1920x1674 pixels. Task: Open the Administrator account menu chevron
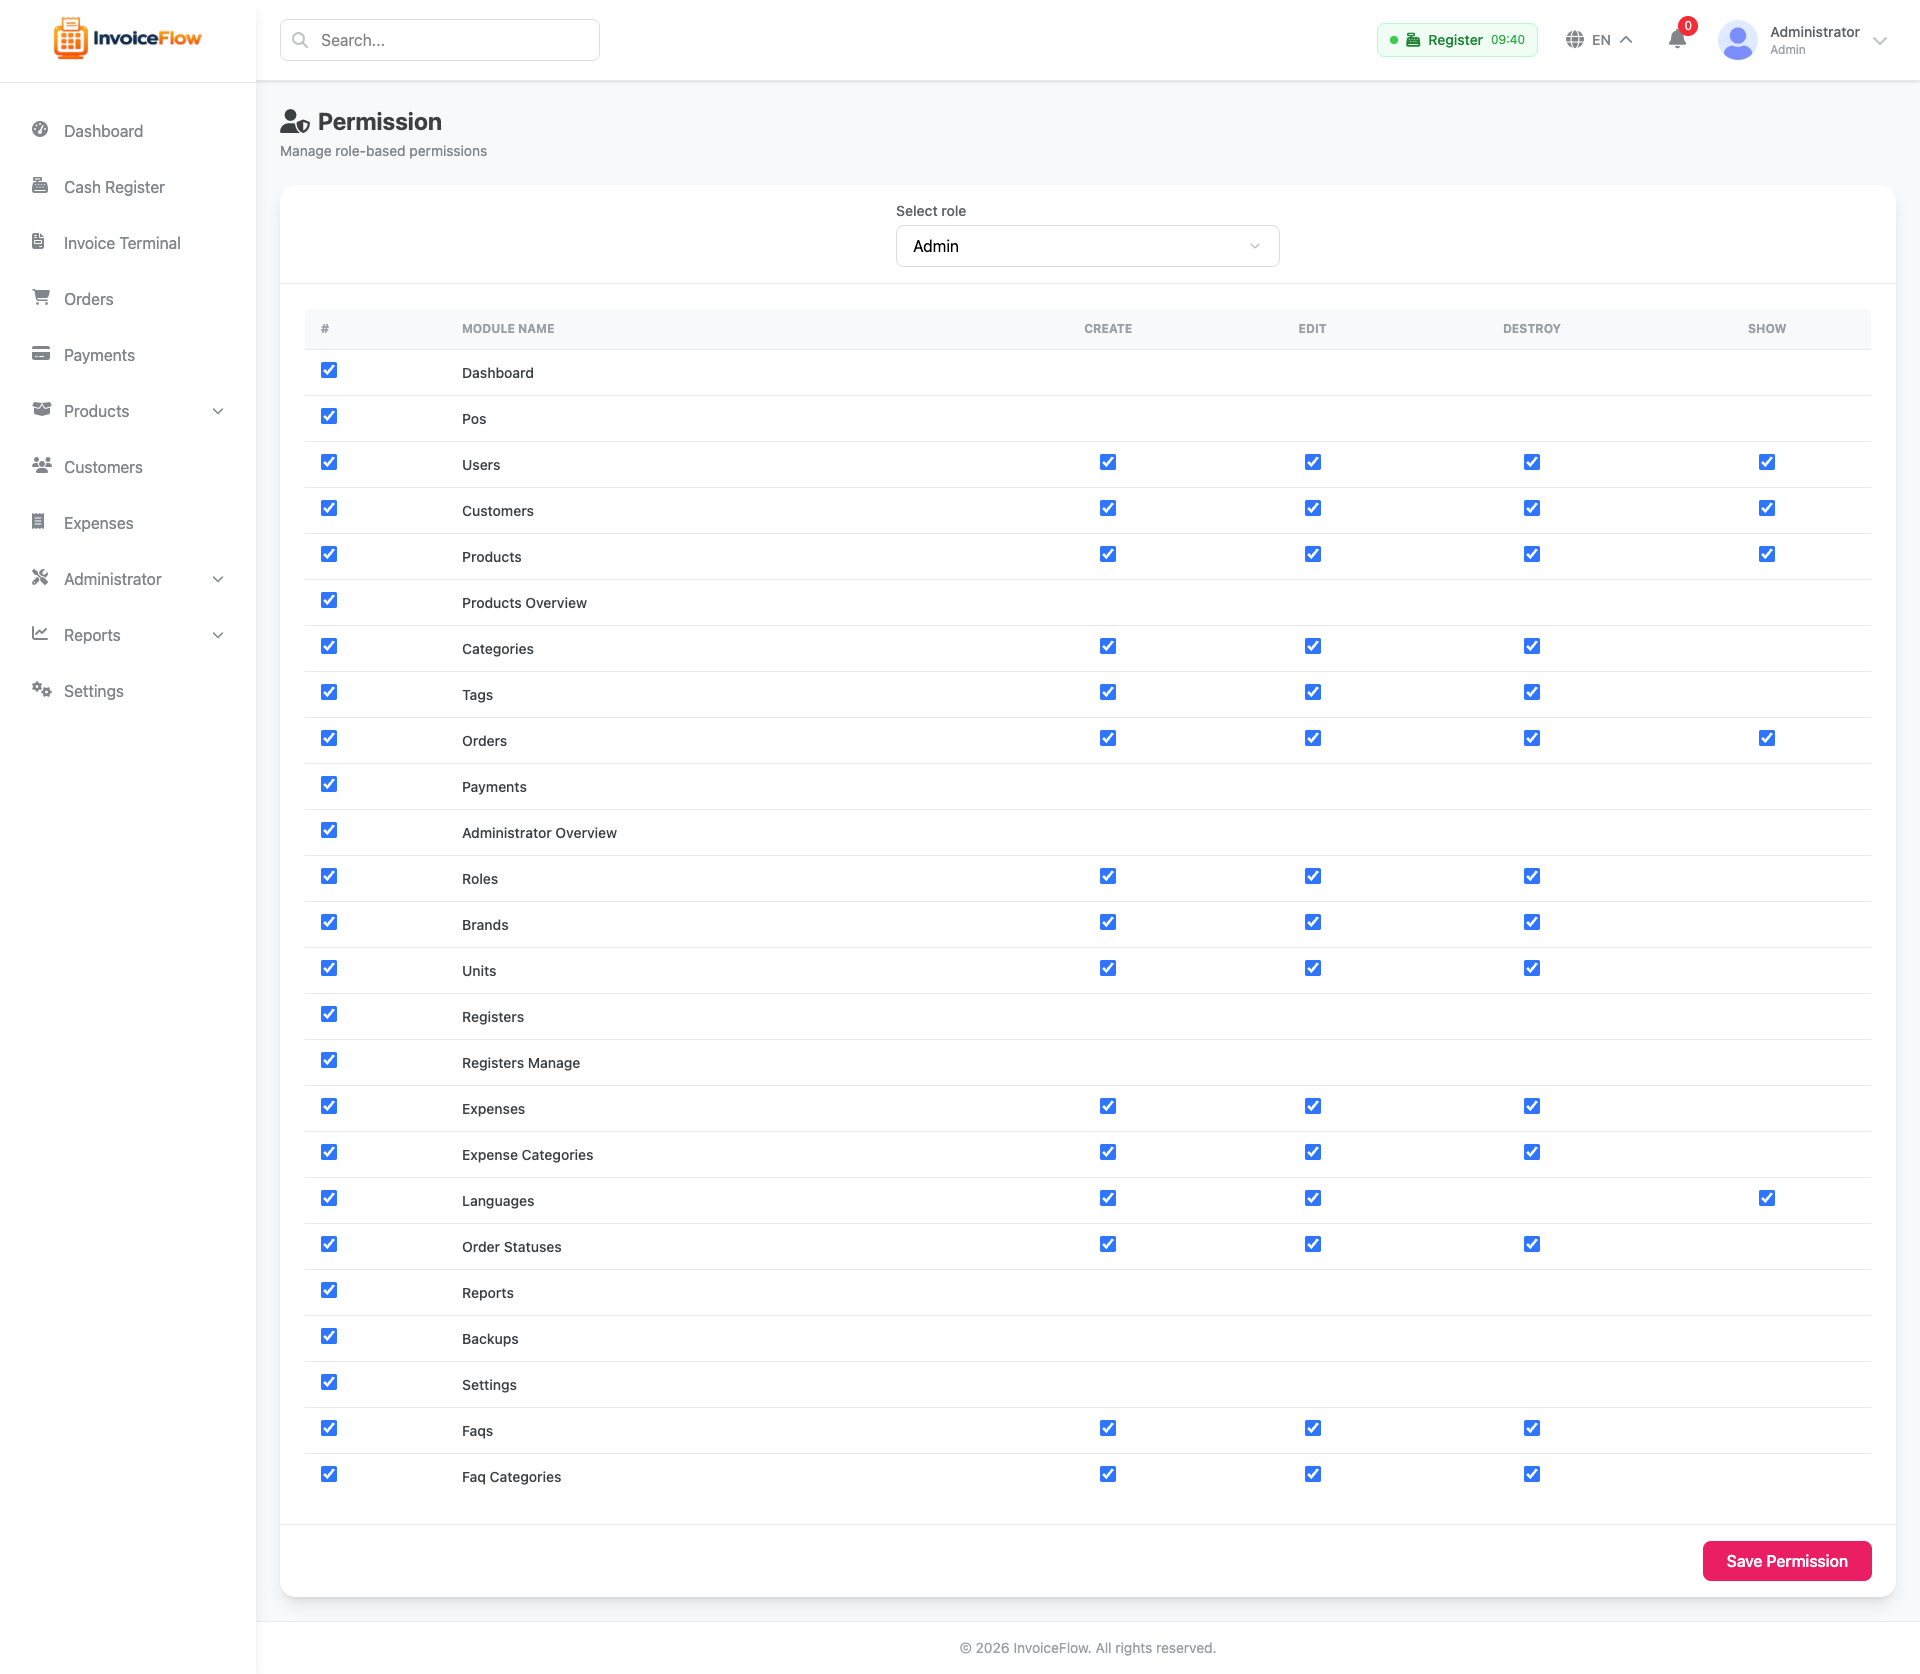(x=1880, y=41)
